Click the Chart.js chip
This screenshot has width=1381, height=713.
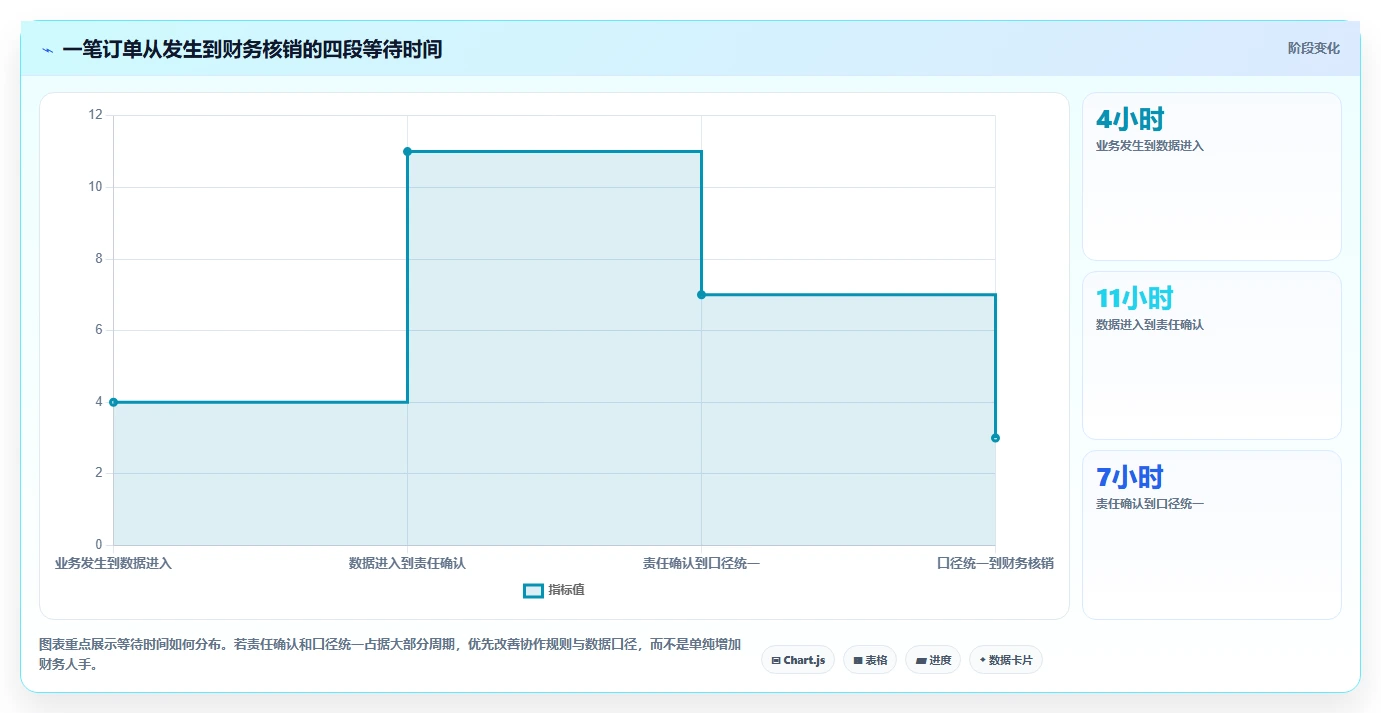click(x=798, y=660)
